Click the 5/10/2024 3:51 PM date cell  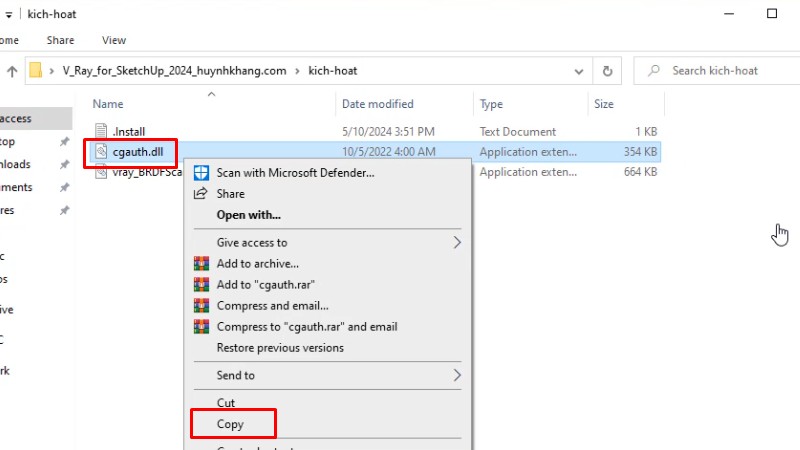388,132
